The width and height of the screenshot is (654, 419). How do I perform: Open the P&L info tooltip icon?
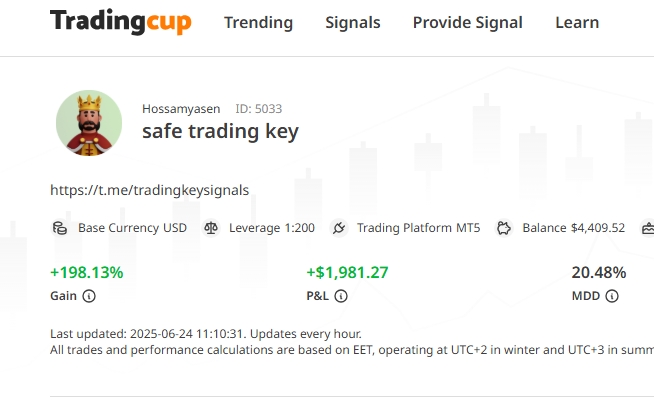click(341, 296)
